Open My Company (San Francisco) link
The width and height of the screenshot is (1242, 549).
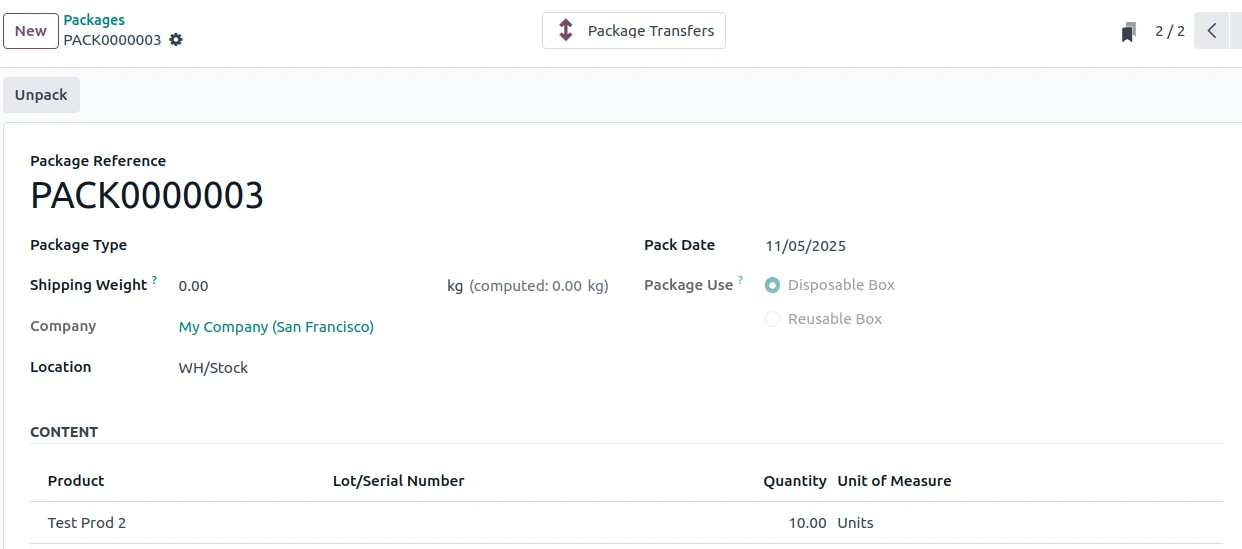pos(276,327)
